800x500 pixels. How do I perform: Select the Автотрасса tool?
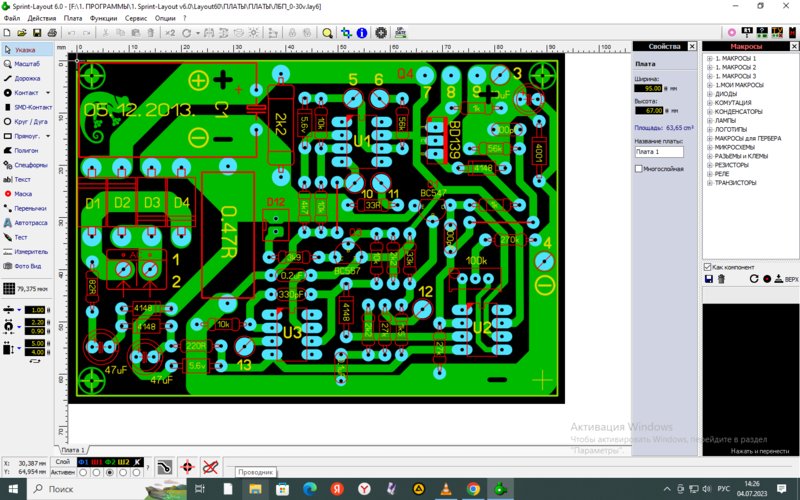pyautogui.click(x=27, y=222)
